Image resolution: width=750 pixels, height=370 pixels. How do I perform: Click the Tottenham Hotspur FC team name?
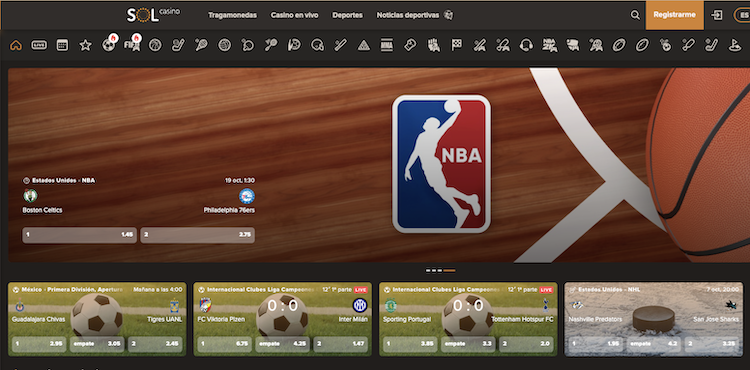(x=522, y=319)
